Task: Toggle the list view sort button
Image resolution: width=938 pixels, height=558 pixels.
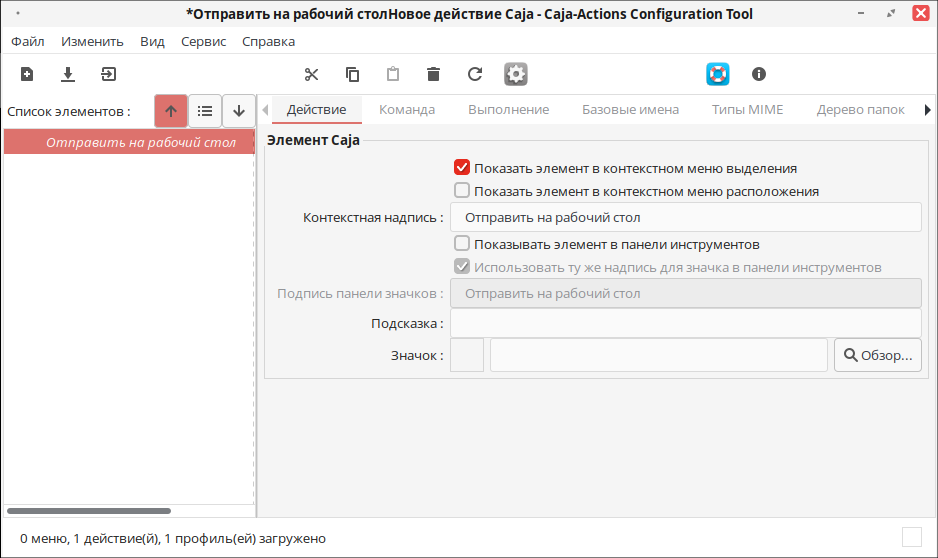Action: coord(205,111)
